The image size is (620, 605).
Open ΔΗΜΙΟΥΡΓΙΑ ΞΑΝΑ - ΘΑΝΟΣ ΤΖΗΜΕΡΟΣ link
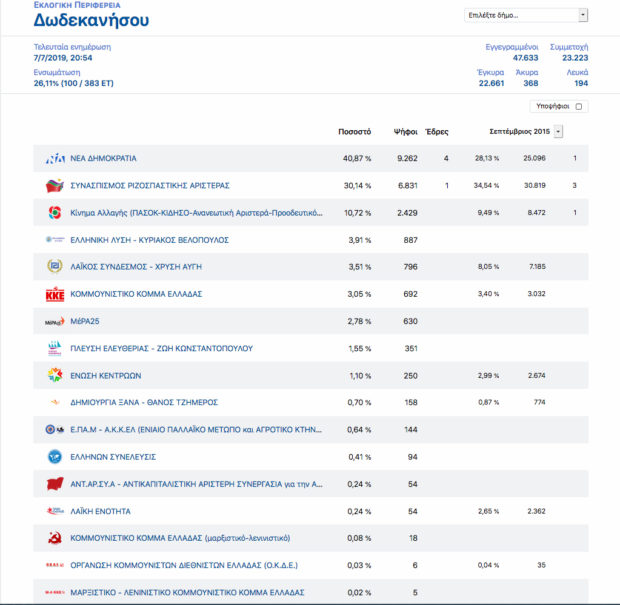144,403
